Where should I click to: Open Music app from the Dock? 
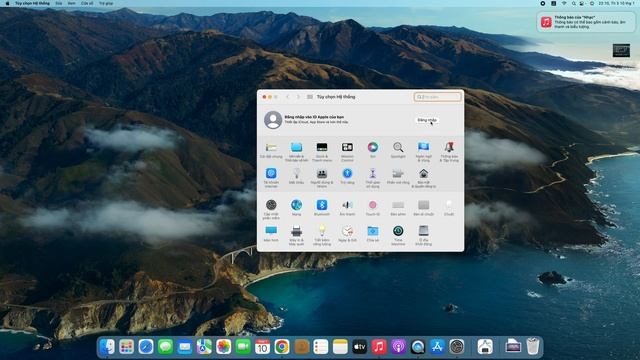[x=379, y=347]
